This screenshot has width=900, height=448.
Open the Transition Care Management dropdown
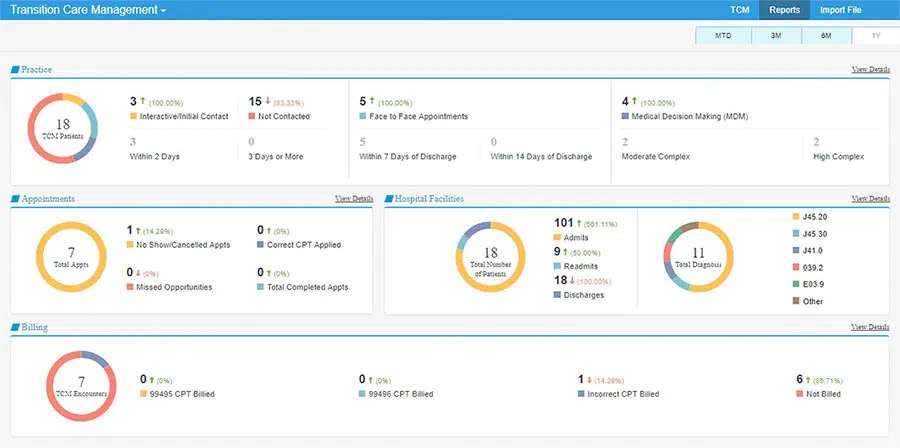tap(88, 10)
